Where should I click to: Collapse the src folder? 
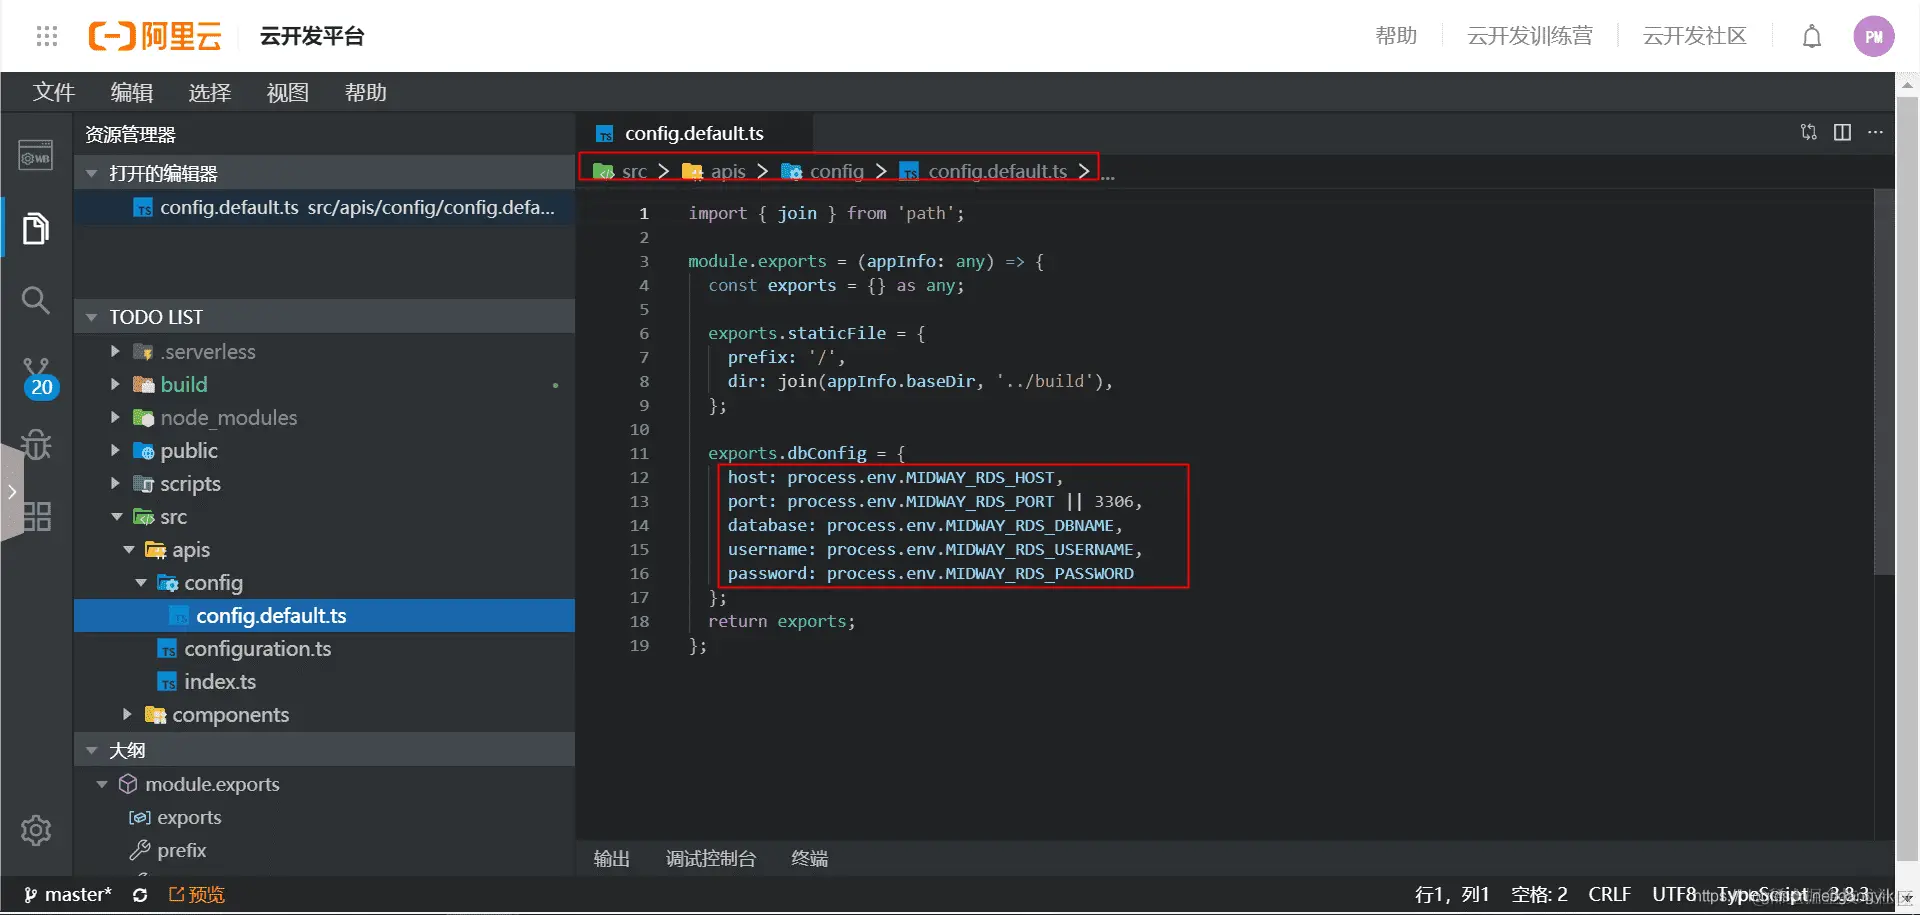click(x=117, y=517)
